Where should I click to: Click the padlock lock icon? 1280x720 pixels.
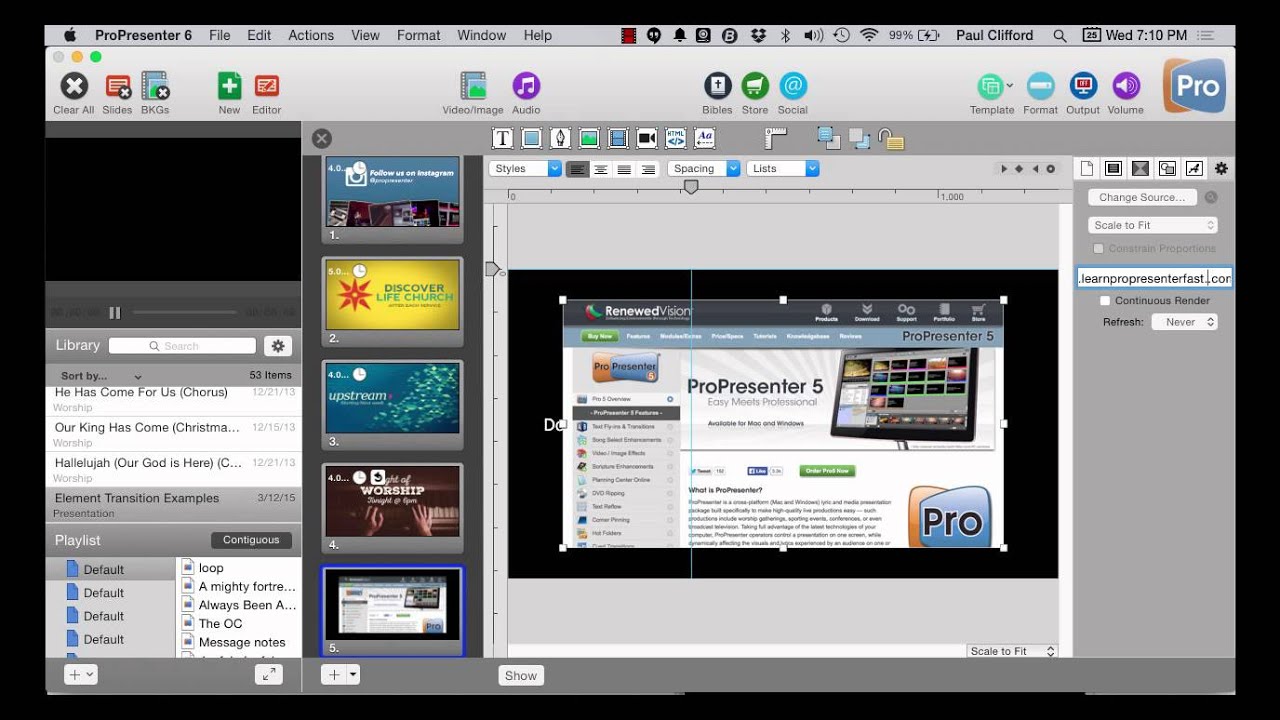click(890, 138)
